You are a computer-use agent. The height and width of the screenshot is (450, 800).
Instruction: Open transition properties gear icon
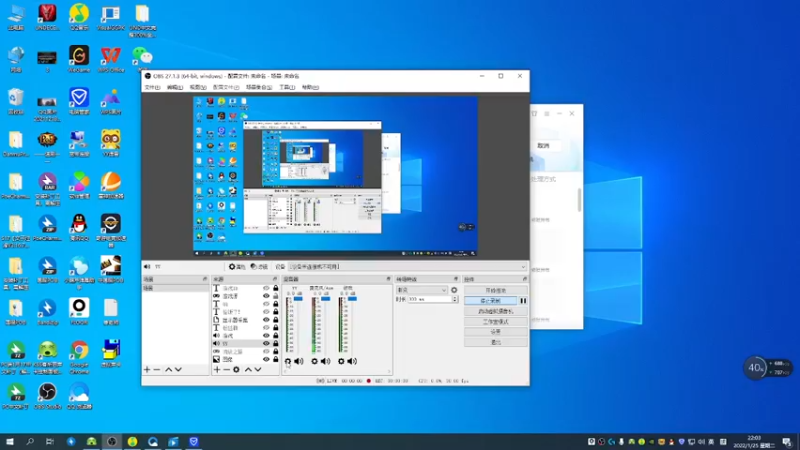click(x=454, y=290)
